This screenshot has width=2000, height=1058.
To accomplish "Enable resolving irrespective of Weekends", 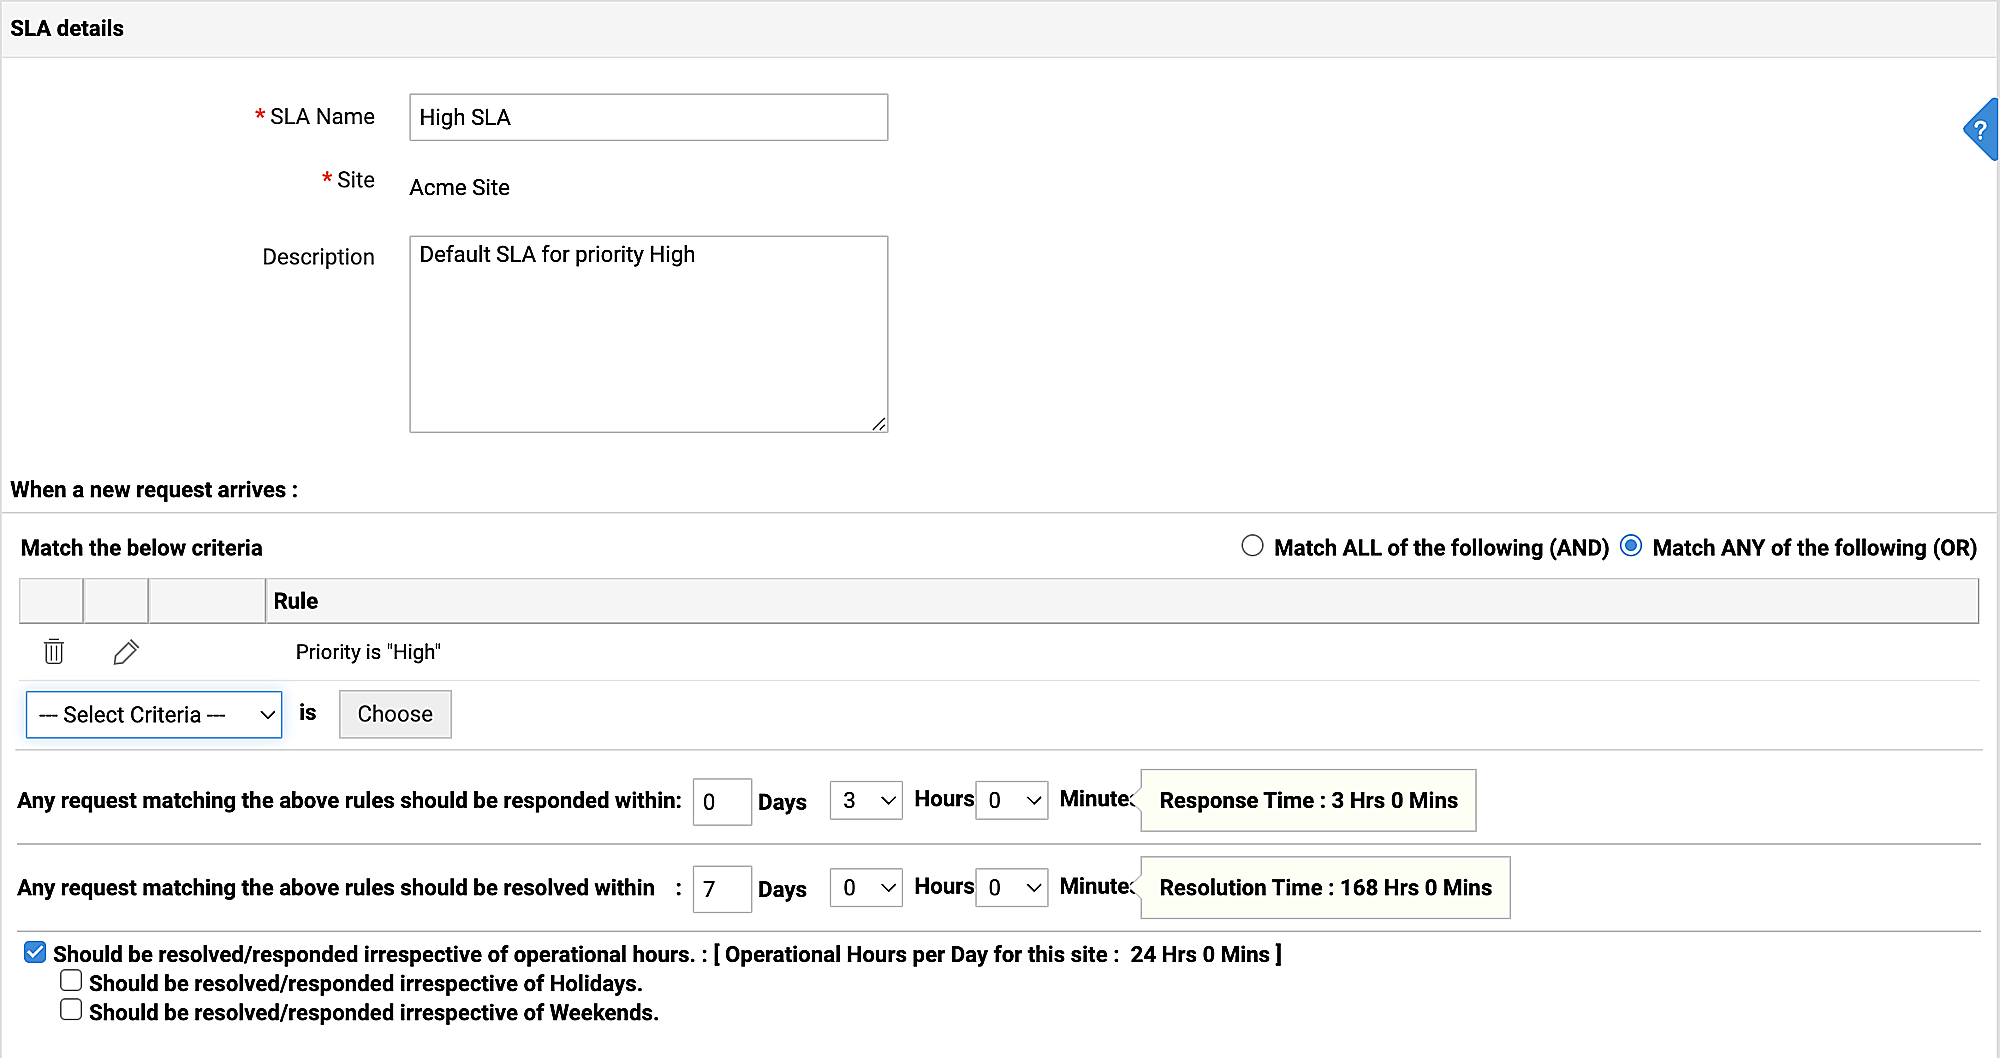I will [71, 1010].
